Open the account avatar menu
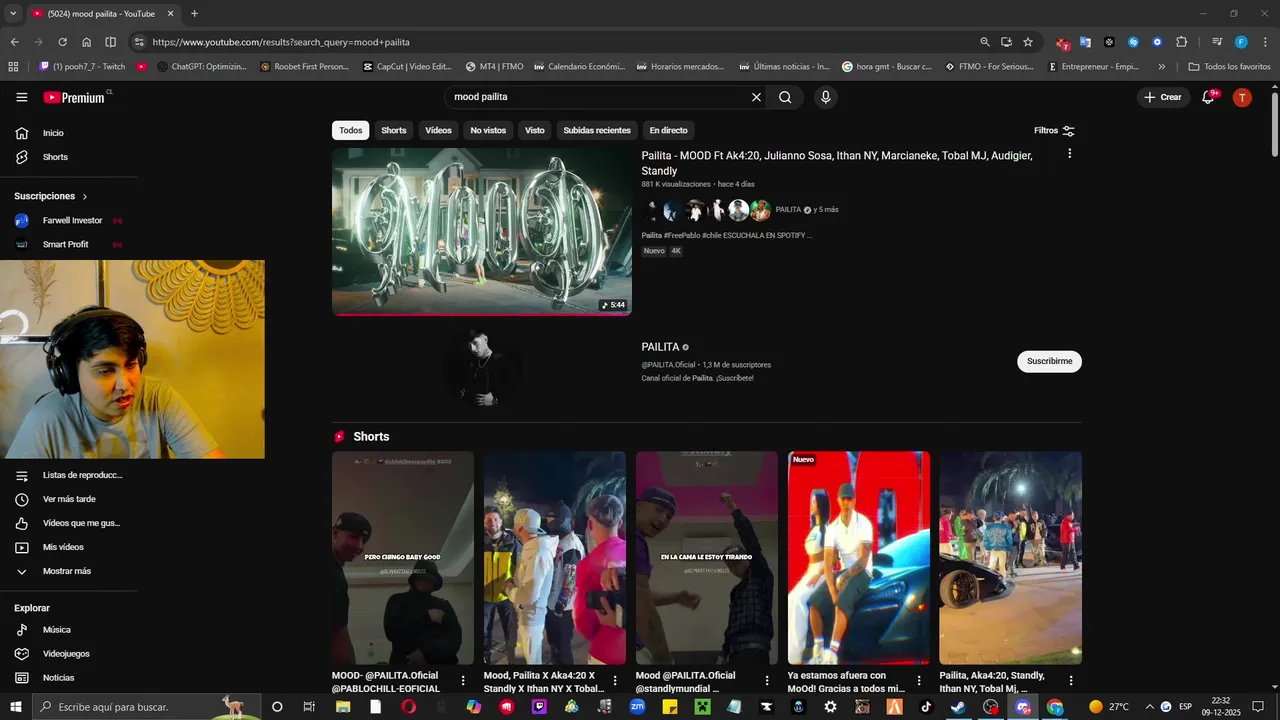Viewport: 1280px width, 720px height. [x=1242, y=97]
